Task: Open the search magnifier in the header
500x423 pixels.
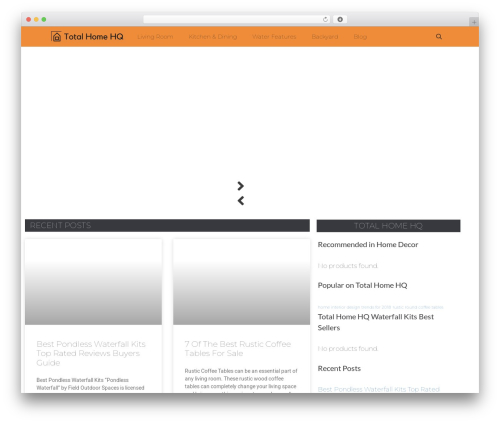Action: point(439,37)
